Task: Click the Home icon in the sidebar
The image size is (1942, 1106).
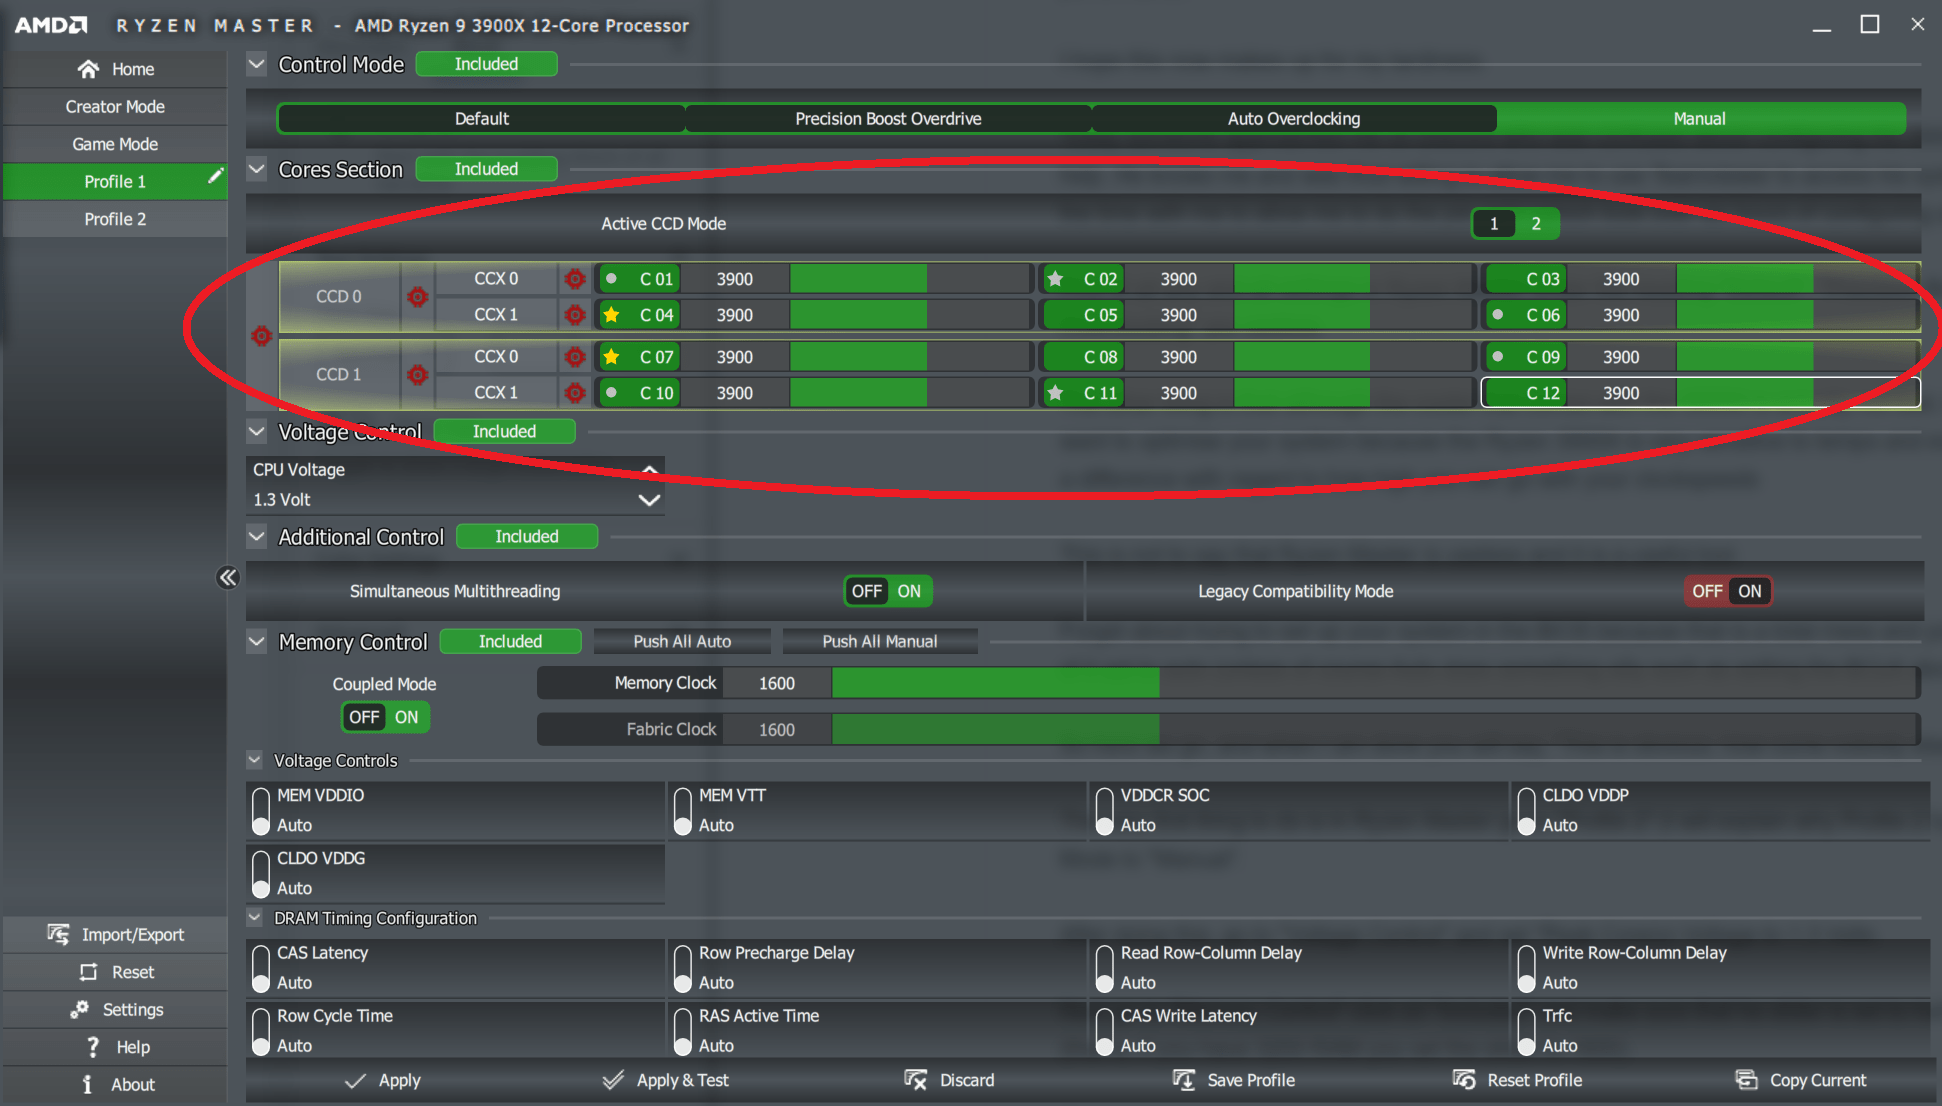Action: pos(88,69)
